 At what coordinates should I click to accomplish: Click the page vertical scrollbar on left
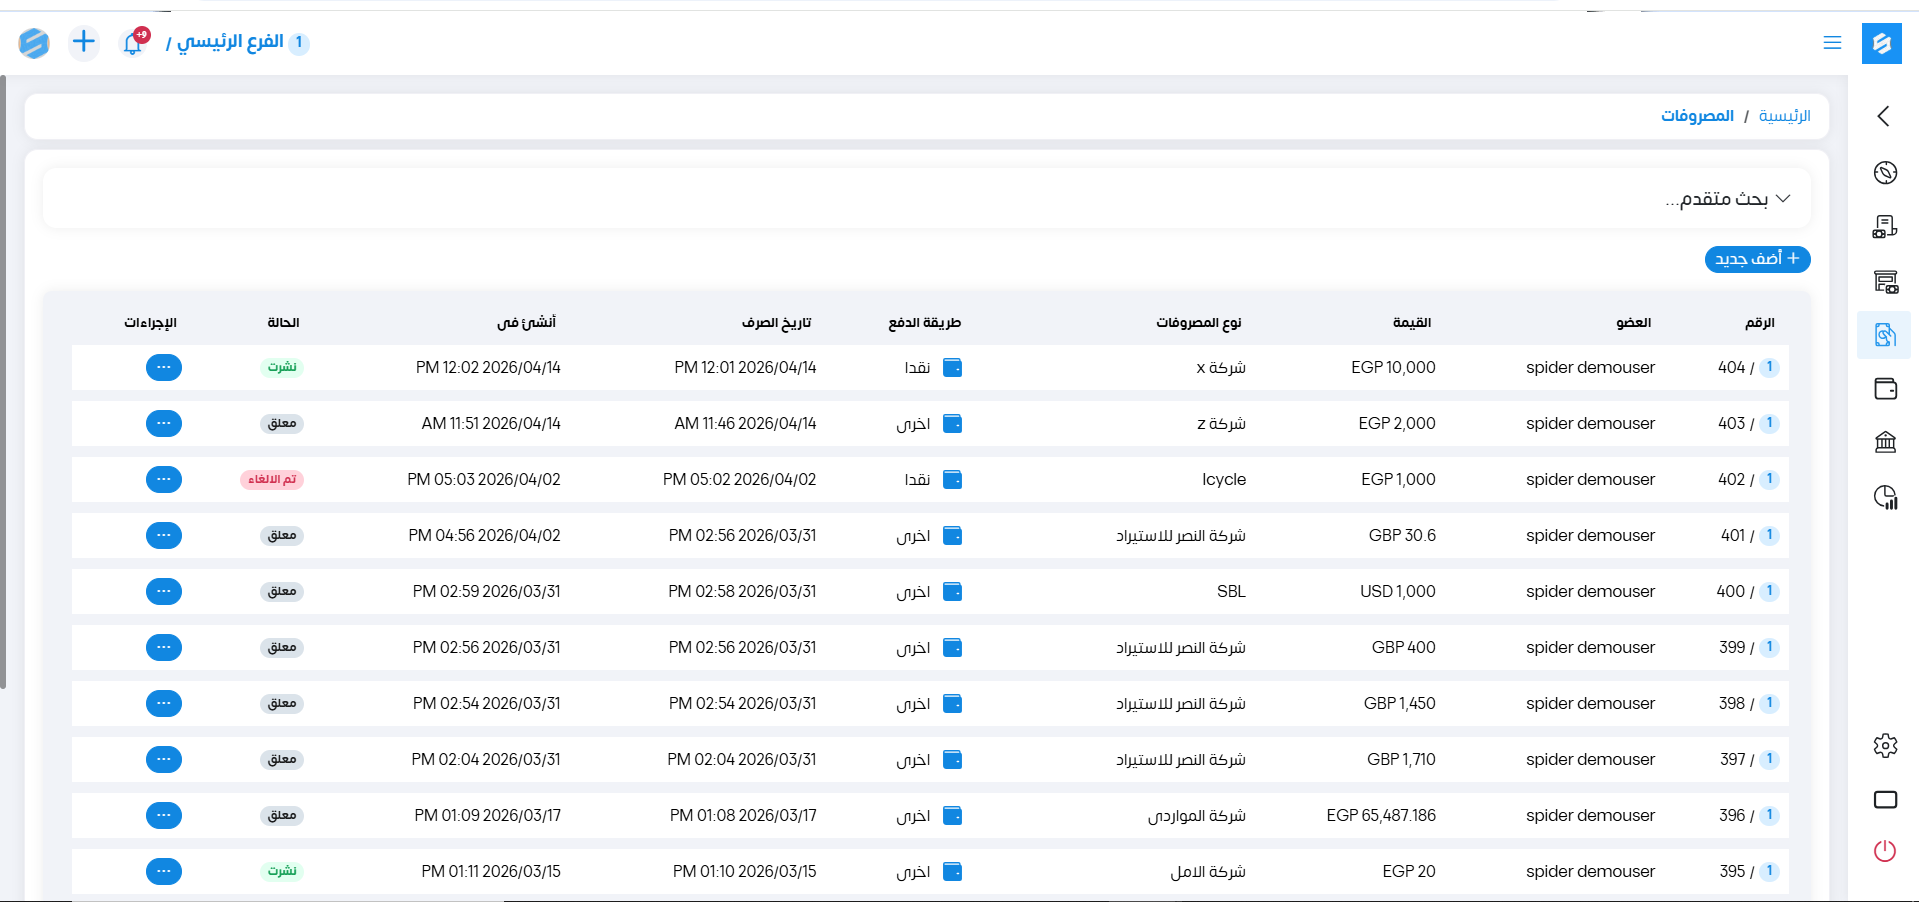pyautogui.click(x=4, y=380)
